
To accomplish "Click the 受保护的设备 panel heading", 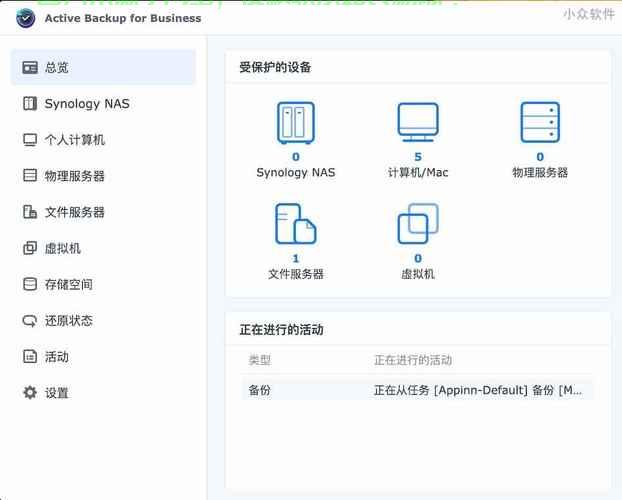I will tap(275, 67).
